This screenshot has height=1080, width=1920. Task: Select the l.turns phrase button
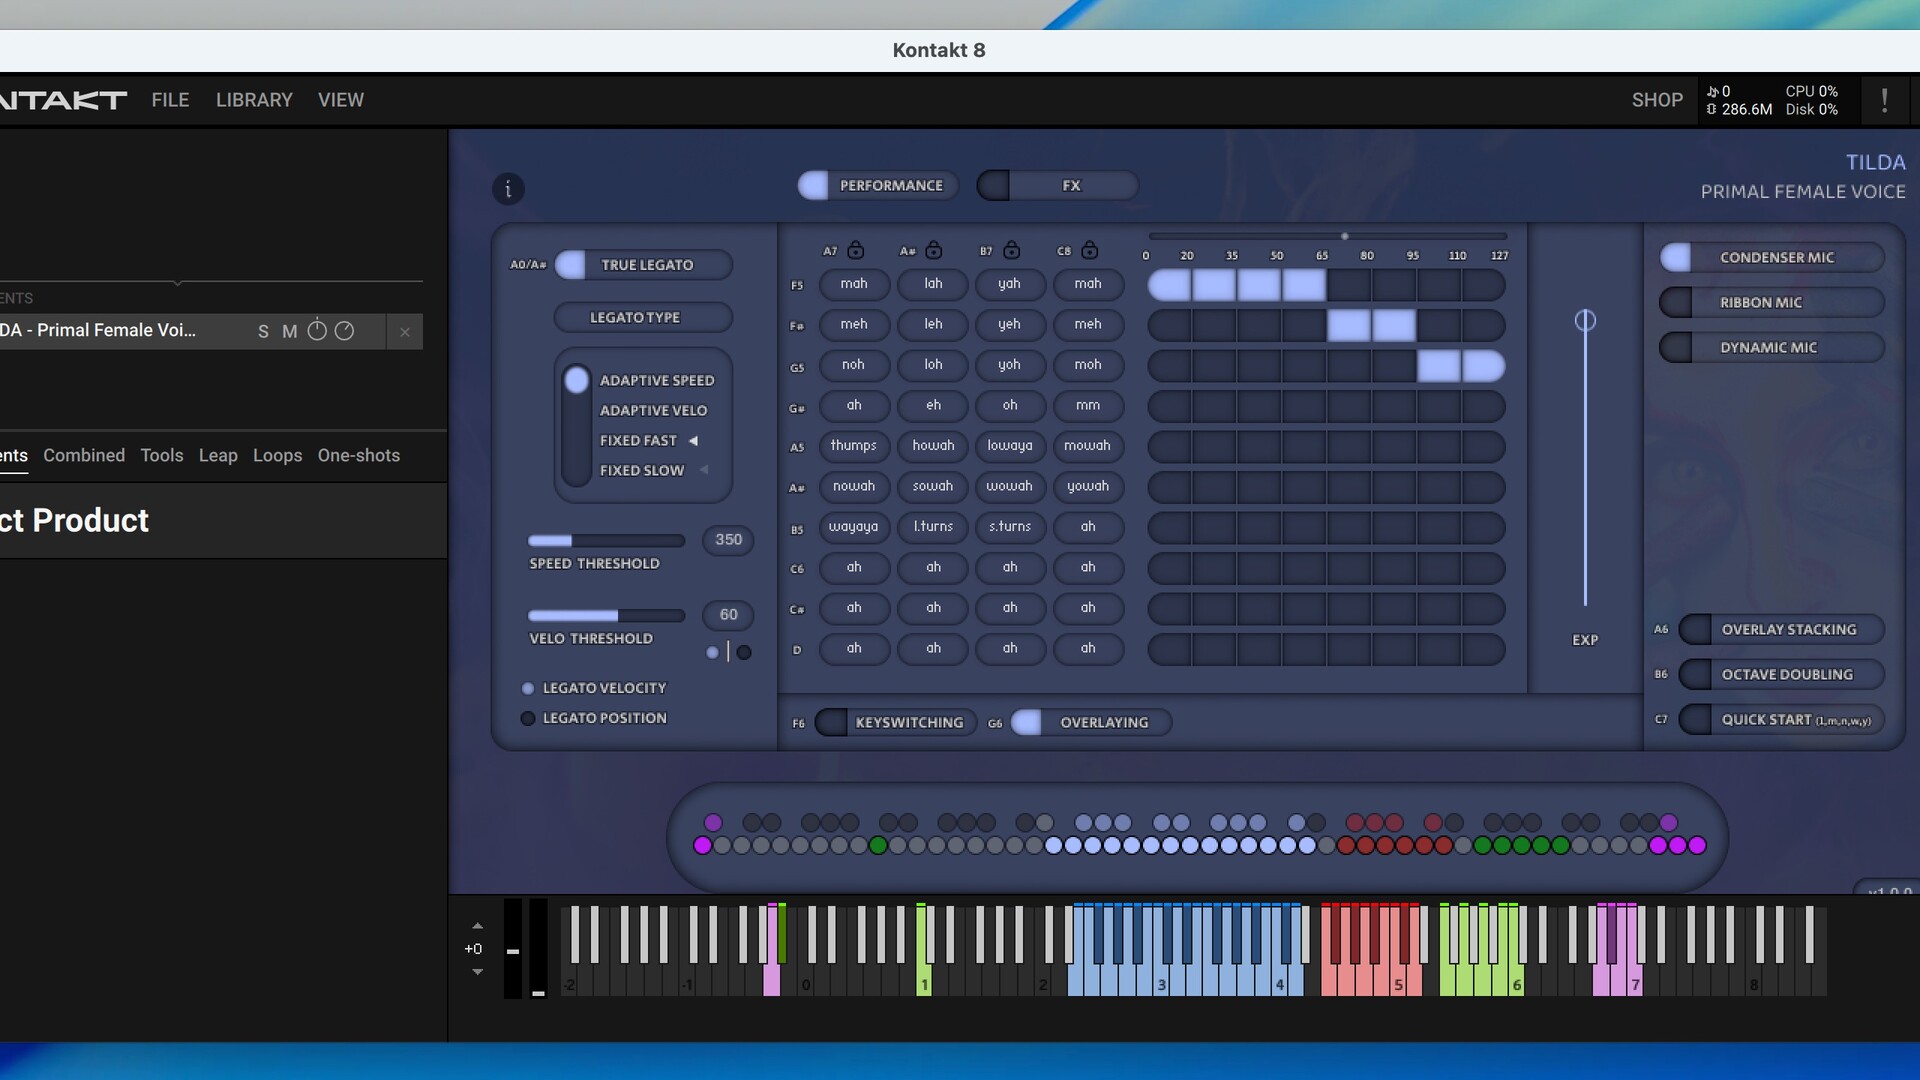933,527
